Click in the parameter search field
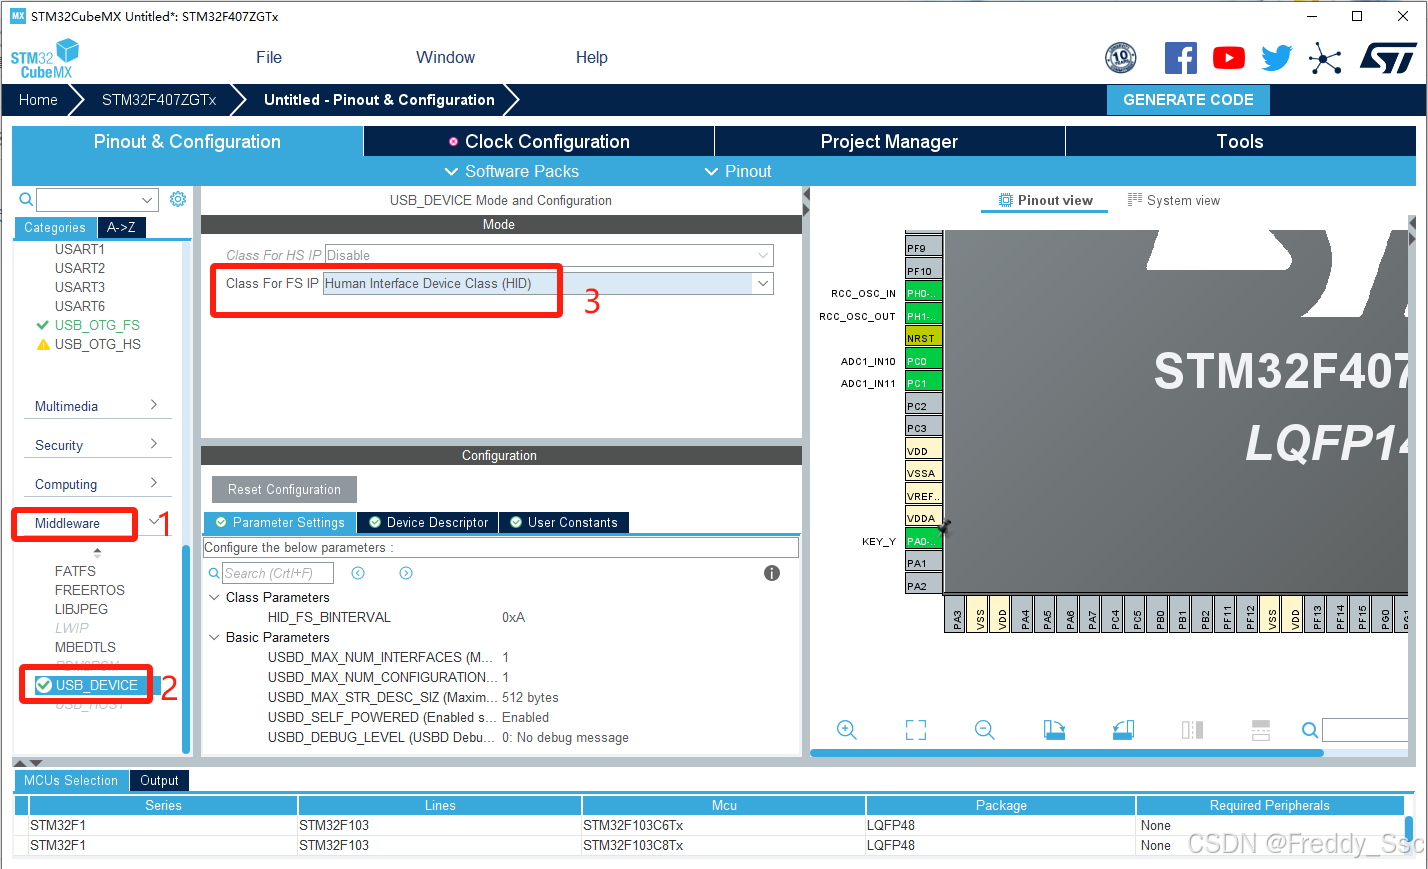This screenshot has height=869, width=1428. tap(278, 573)
